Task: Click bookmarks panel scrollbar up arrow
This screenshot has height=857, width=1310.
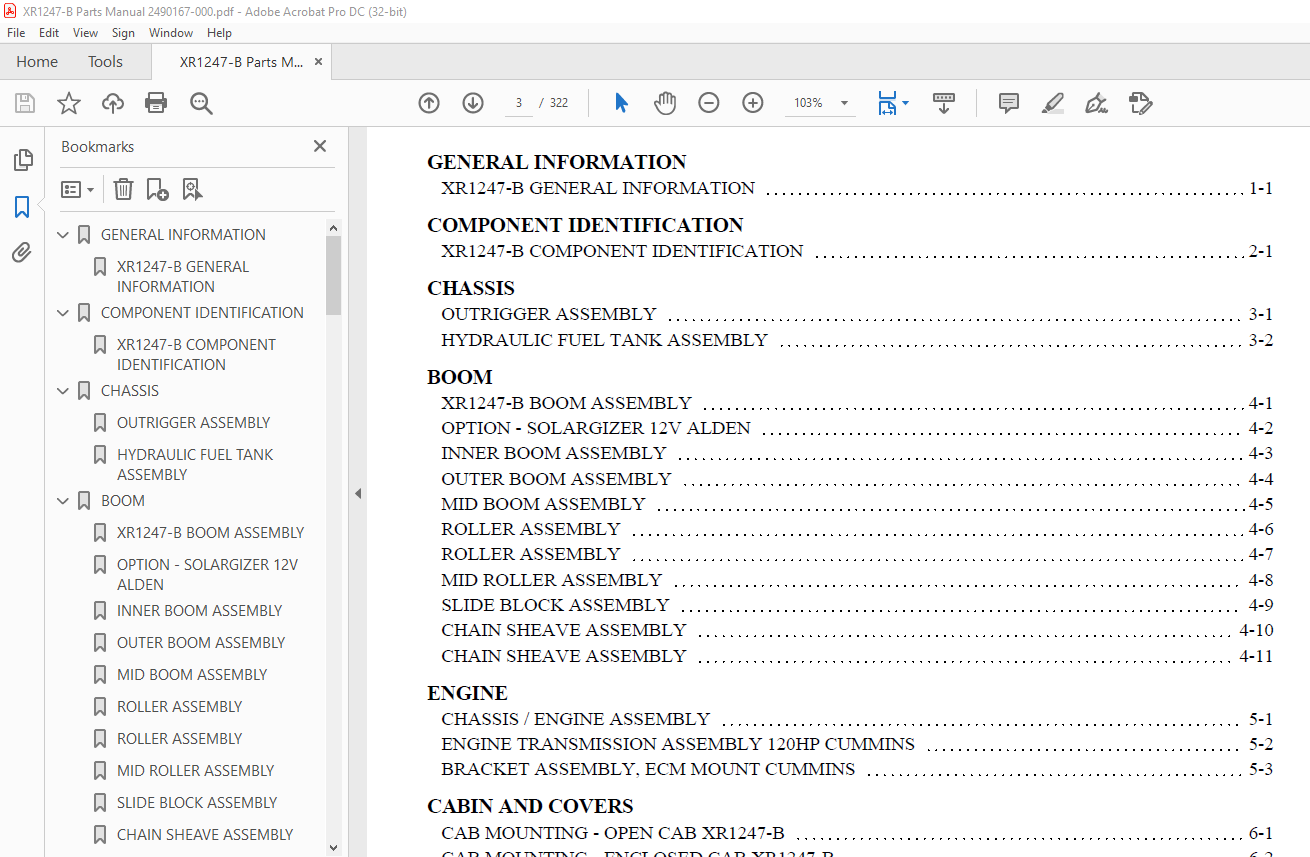Action: pyautogui.click(x=334, y=228)
